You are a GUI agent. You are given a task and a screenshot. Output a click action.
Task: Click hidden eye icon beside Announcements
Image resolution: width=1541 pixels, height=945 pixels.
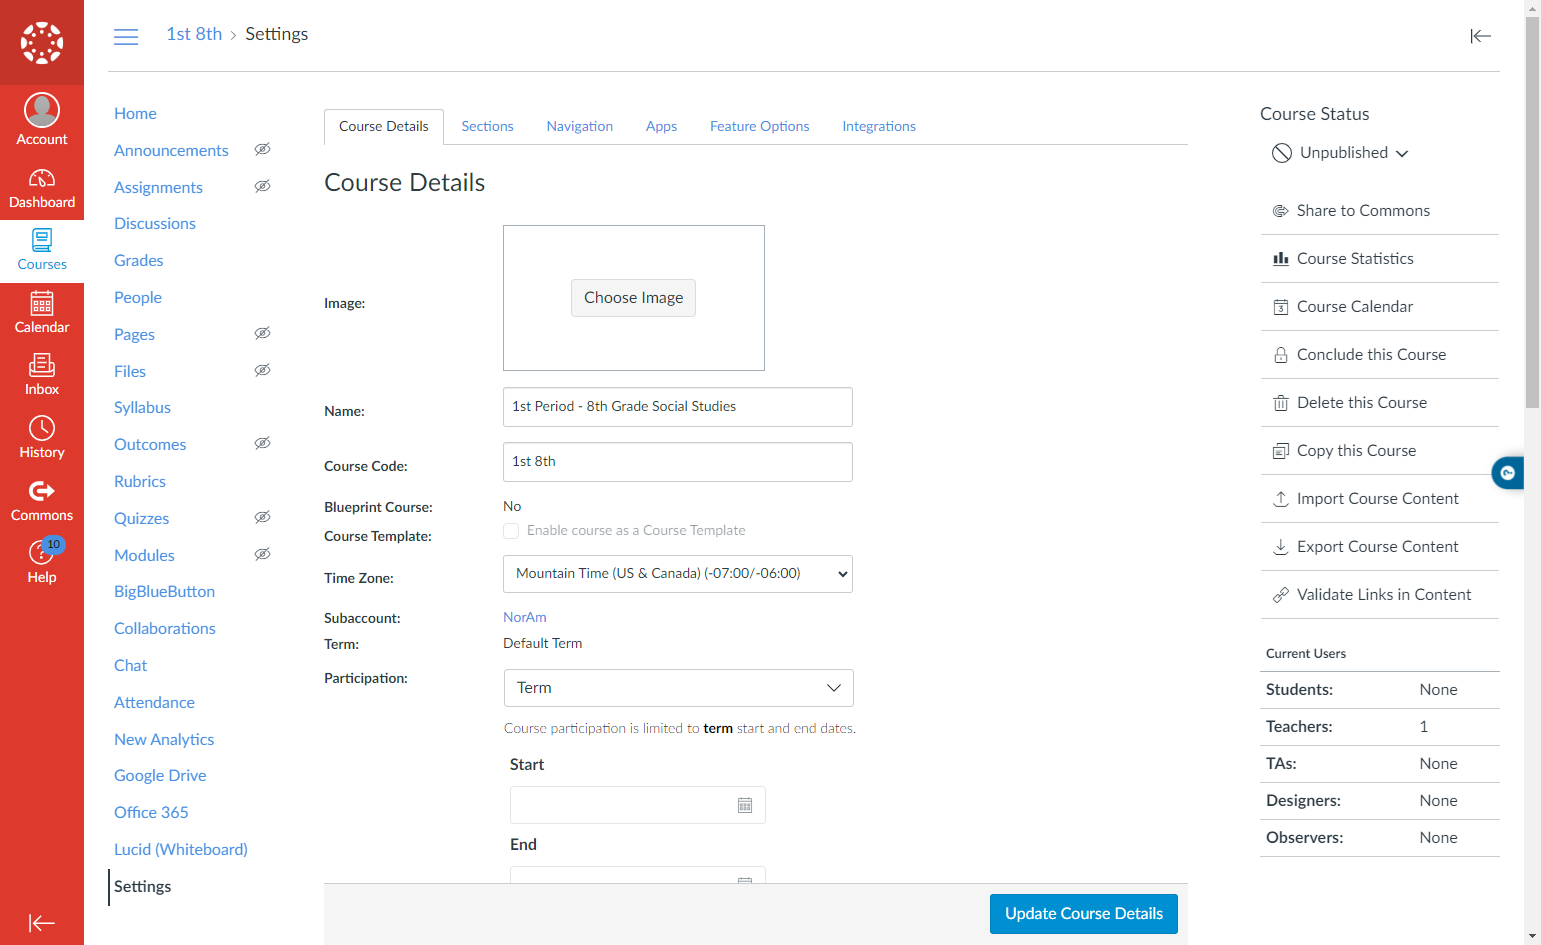[x=263, y=149]
